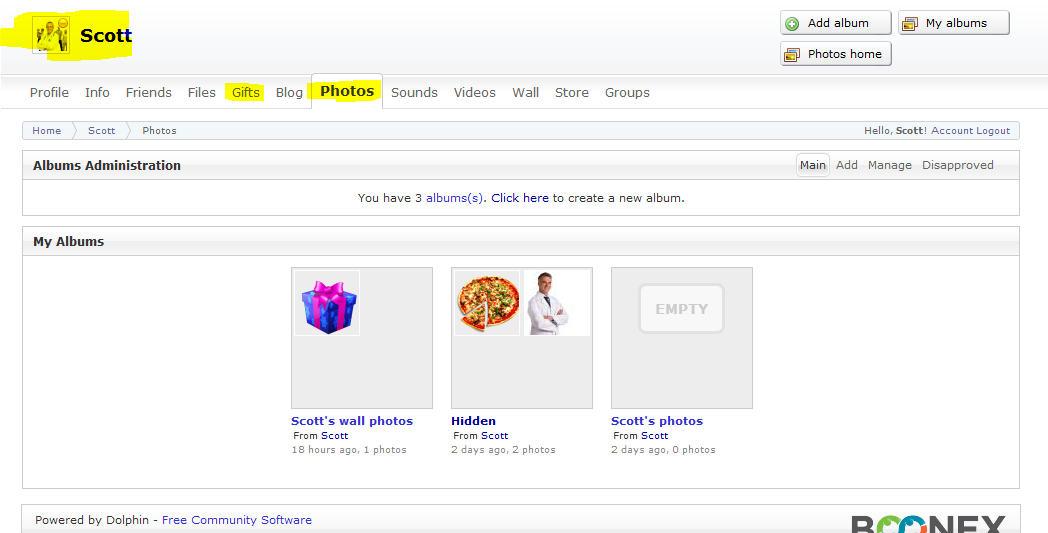This screenshot has width=1048, height=533.
Task: Click the Account link in header
Action: coord(951,131)
